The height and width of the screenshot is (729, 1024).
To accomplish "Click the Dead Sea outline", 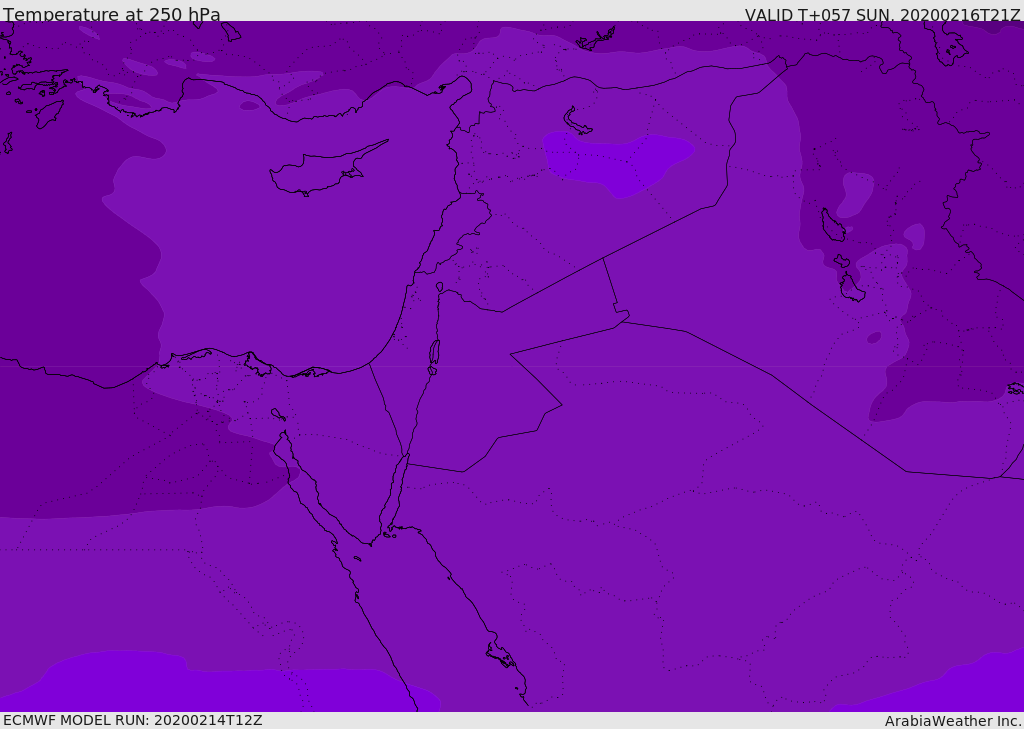I will coord(434,353).
